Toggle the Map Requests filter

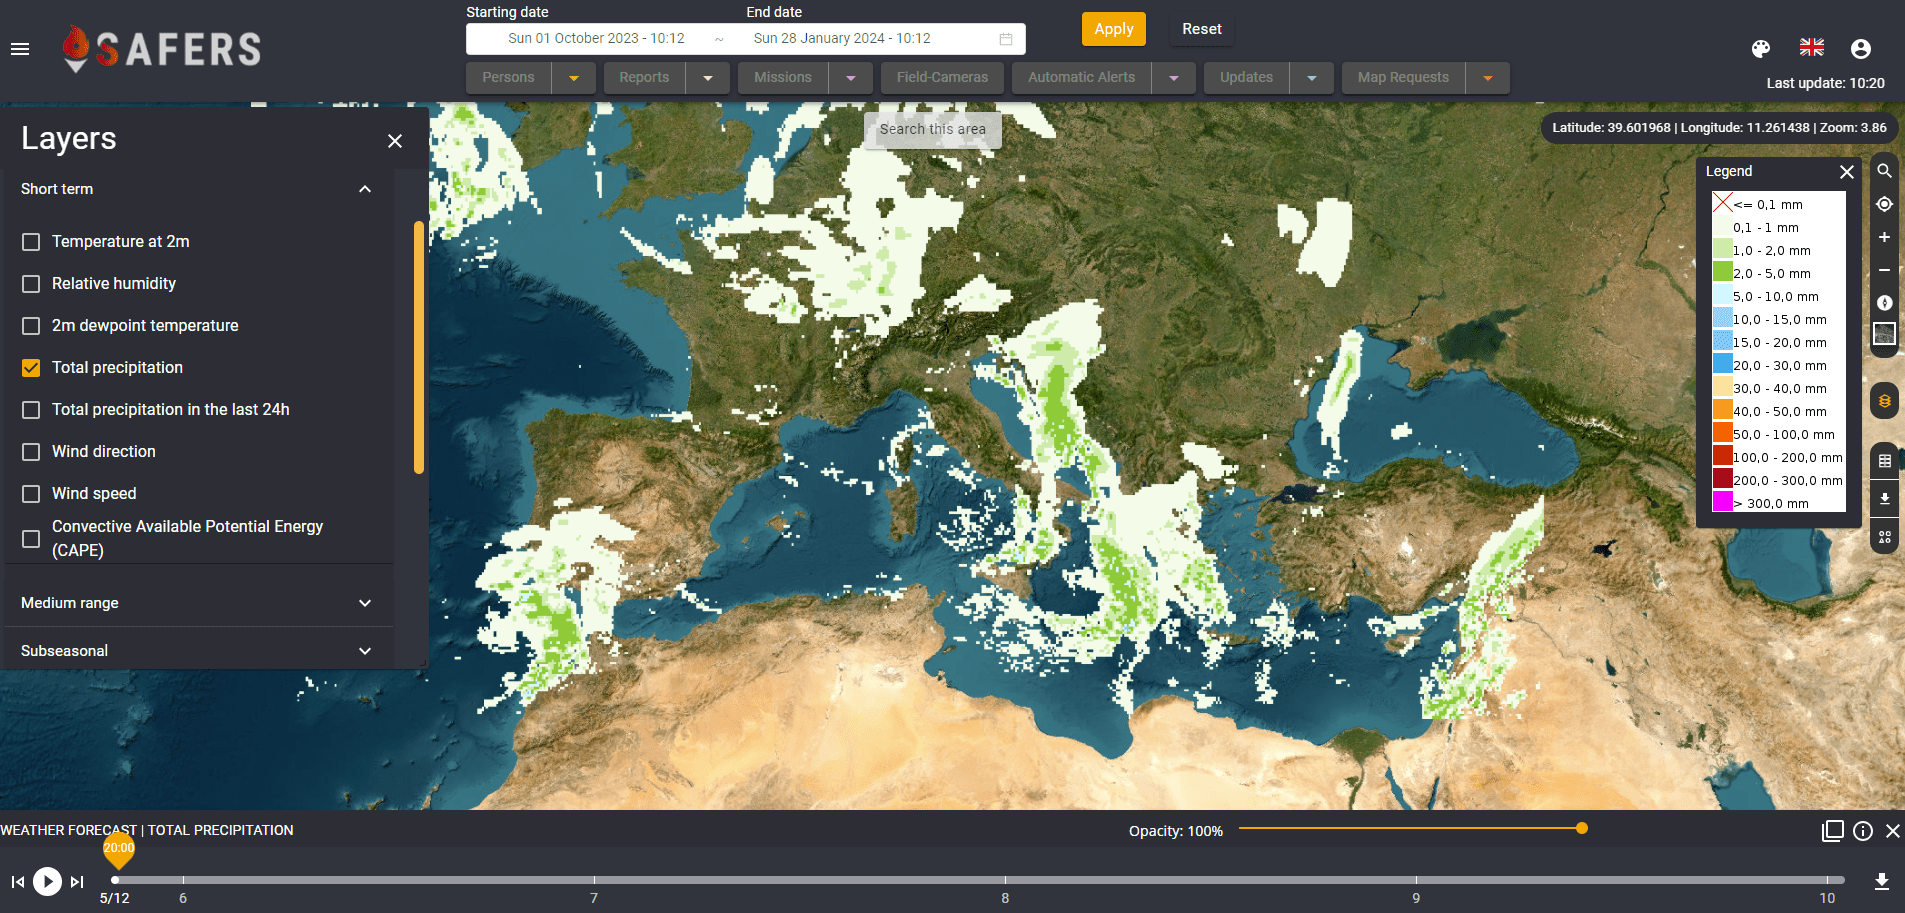tap(1403, 78)
